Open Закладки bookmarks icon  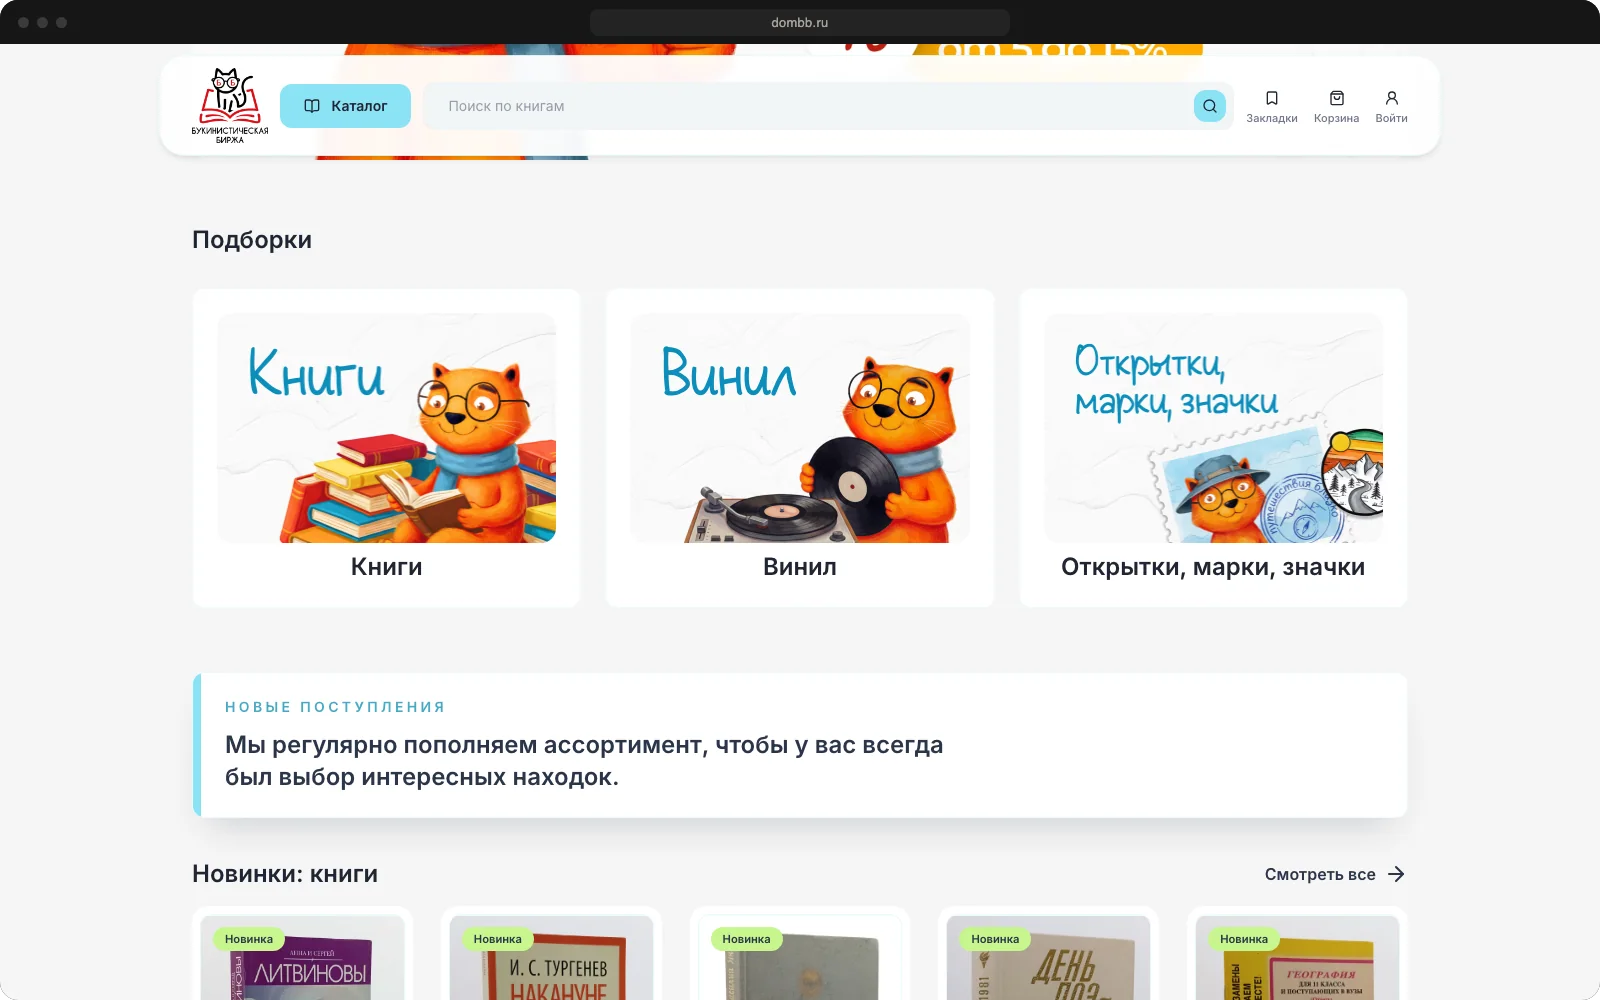[1272, 106]
